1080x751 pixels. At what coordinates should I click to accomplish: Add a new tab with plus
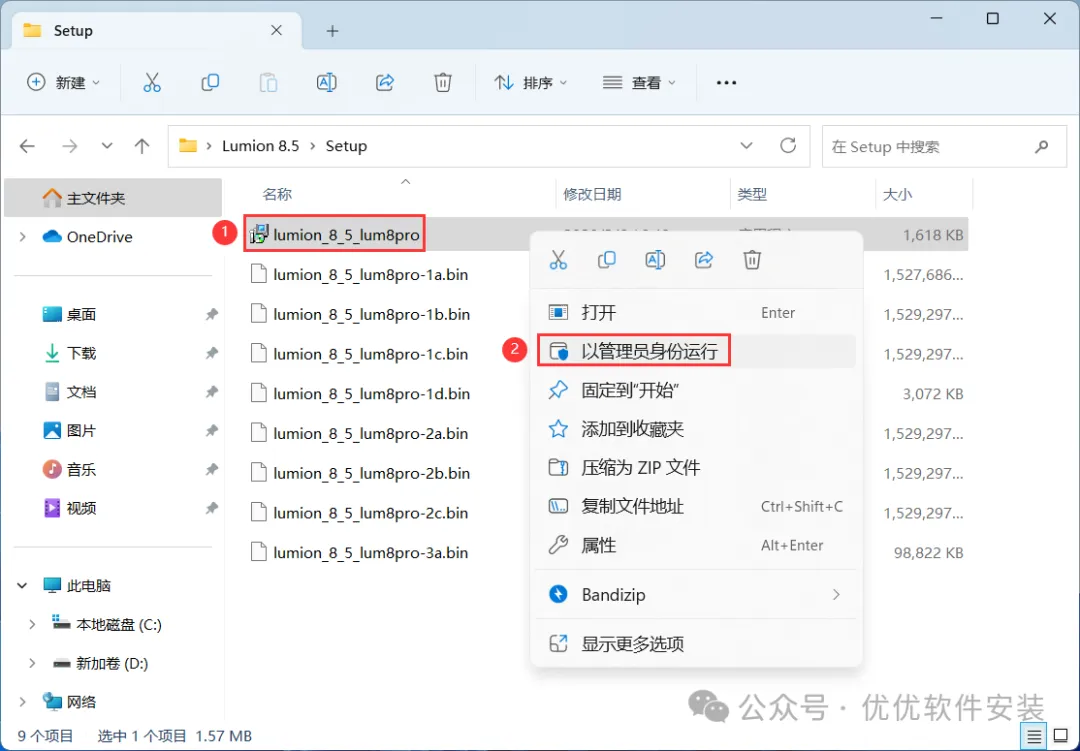coord(333,31)
